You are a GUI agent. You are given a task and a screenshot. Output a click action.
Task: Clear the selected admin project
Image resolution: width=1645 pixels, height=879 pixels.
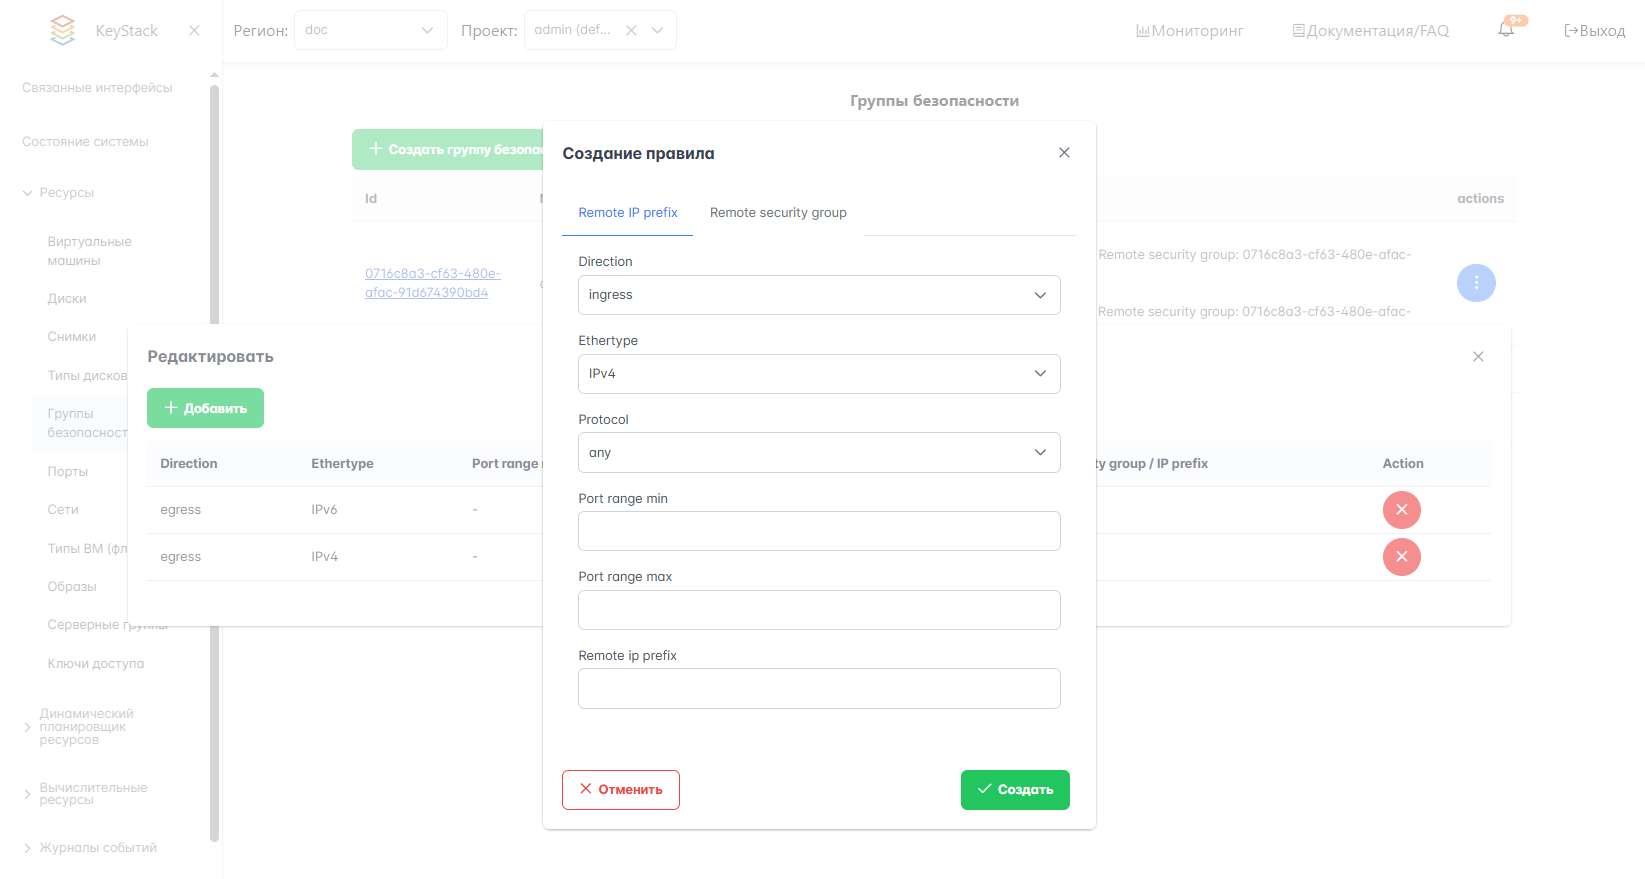coord(631,30)
